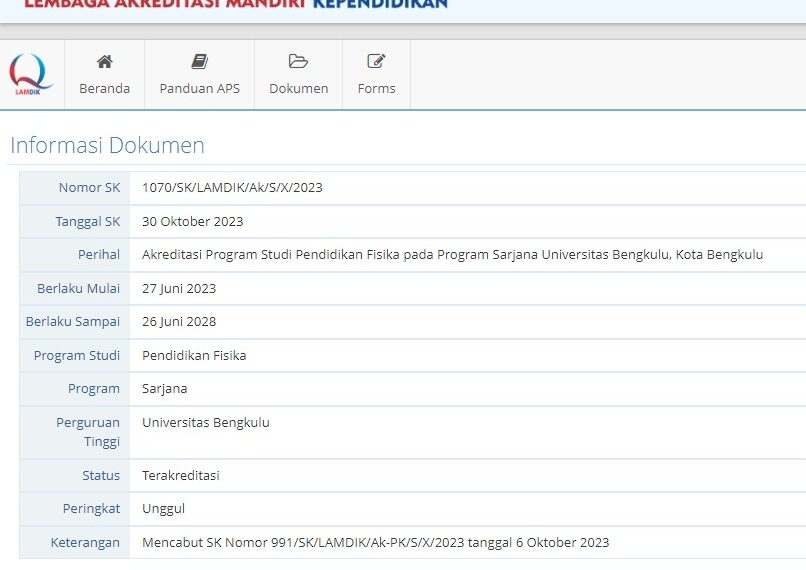Screen dimensions: 806x570
Task: Click the header banner title text
Action: click(236, 5)
